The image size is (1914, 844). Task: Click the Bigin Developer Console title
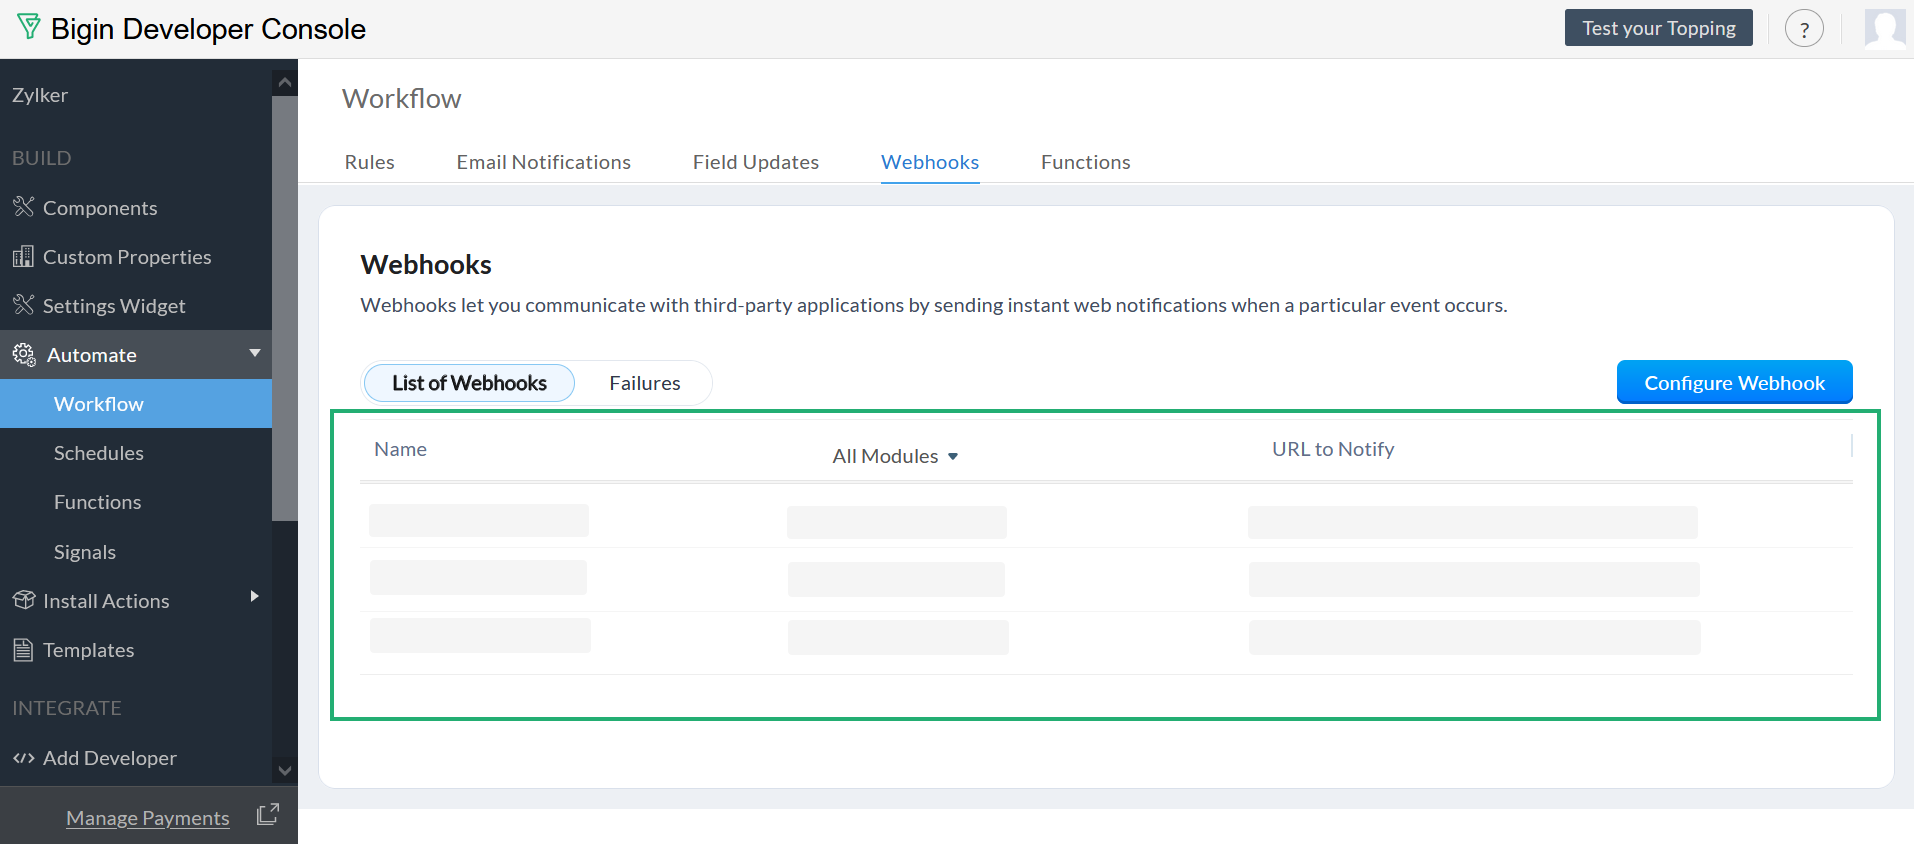tap(208, 29)
